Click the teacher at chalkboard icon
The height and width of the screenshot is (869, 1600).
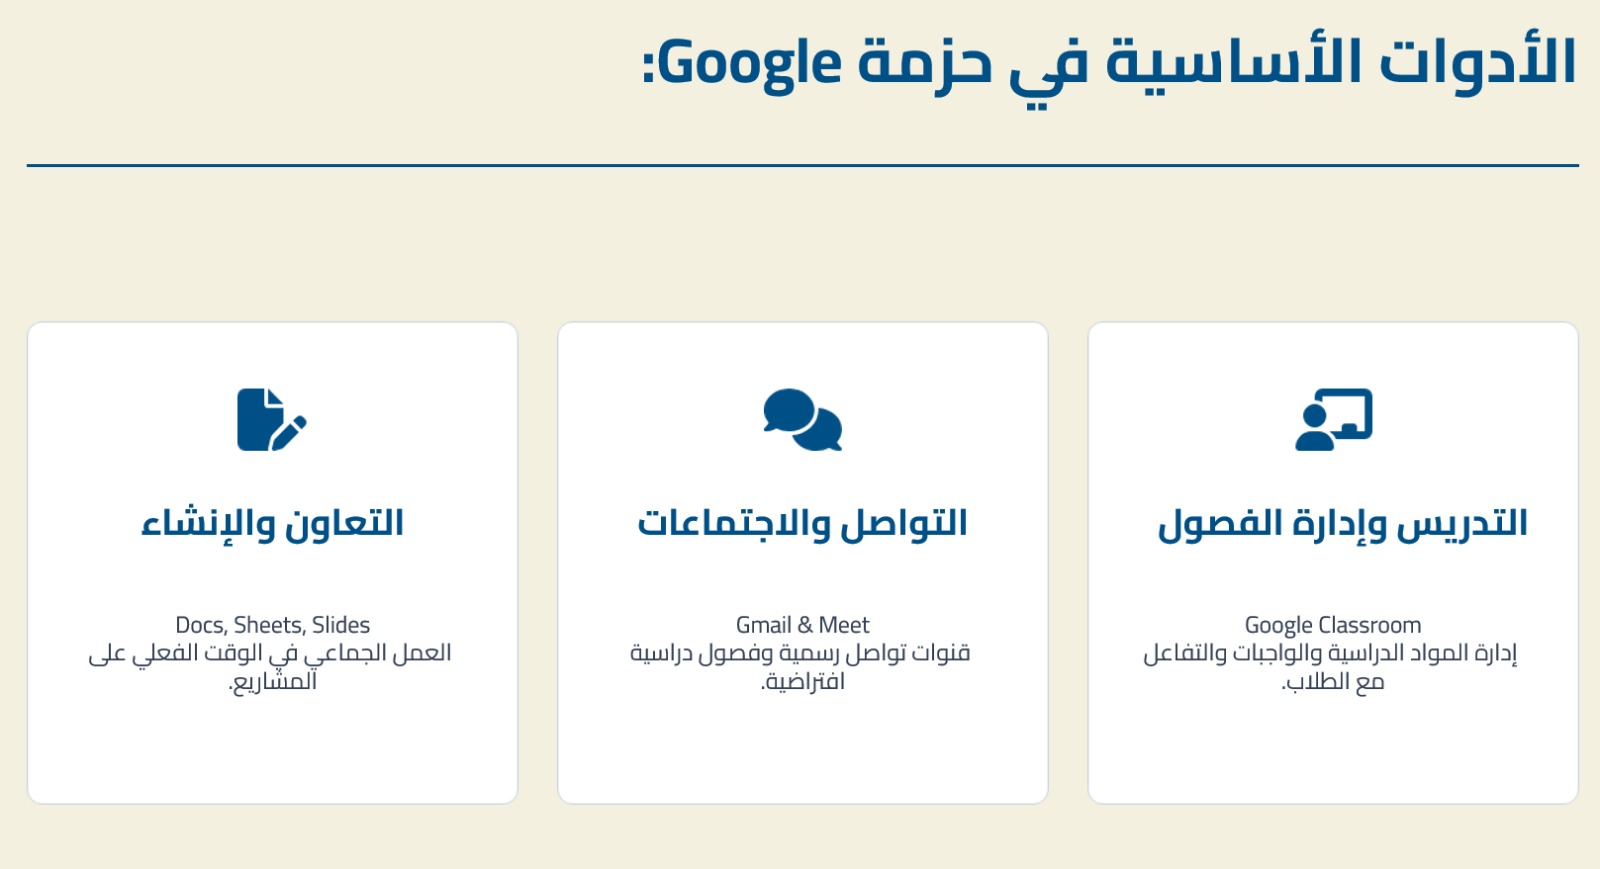[x=1333, y=419]
